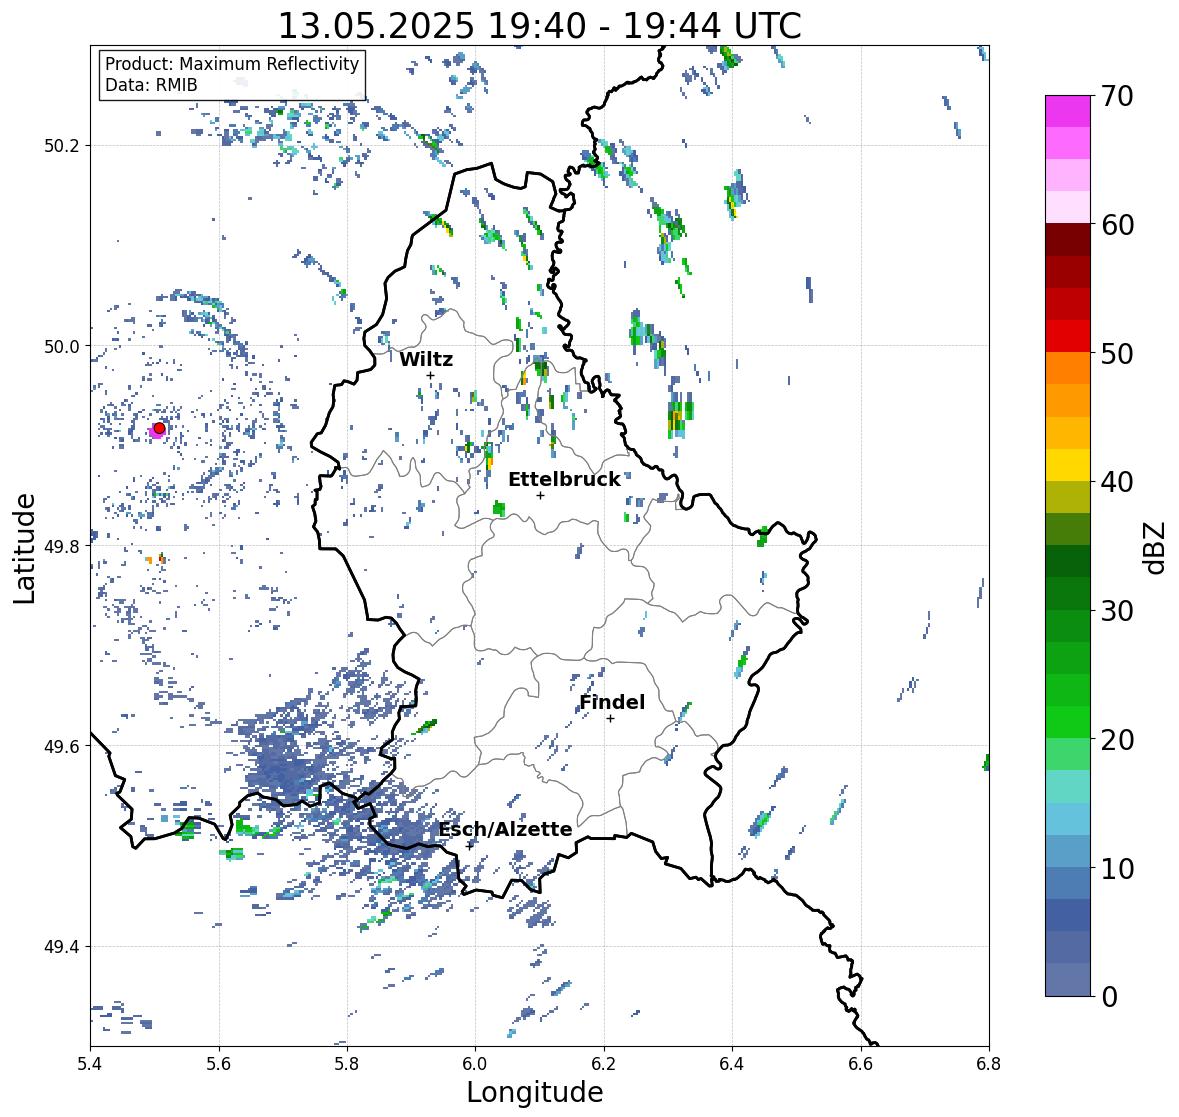Click the Longitude axis label
The width and height of the screenshot is (1179, 1117).
535,1092
